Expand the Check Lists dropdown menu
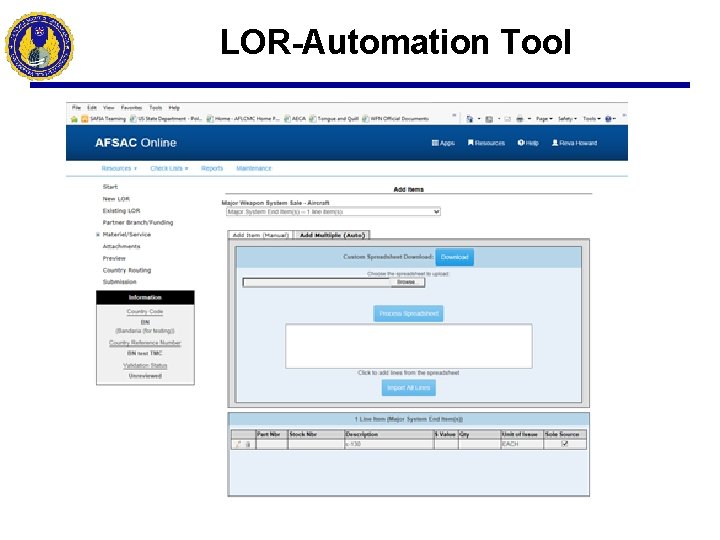The image size is (720, 540). (x=169, y=169)
